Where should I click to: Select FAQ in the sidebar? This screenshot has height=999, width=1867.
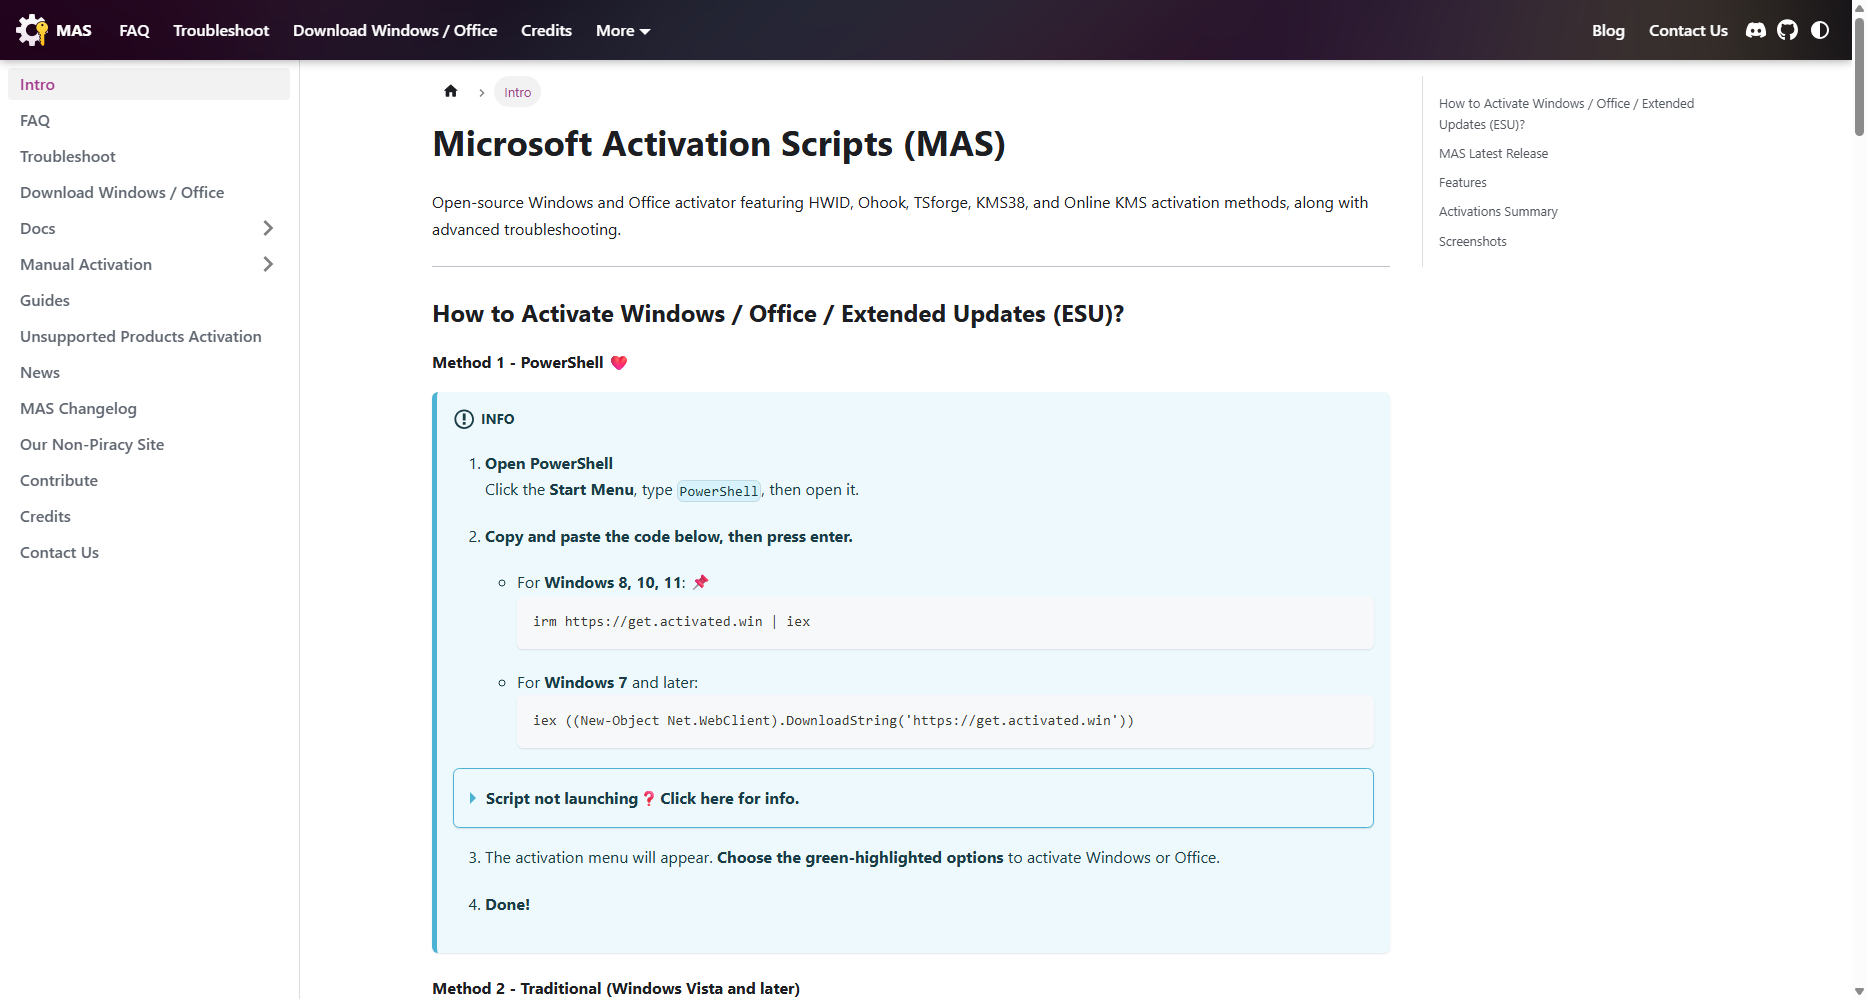(149, 120)
